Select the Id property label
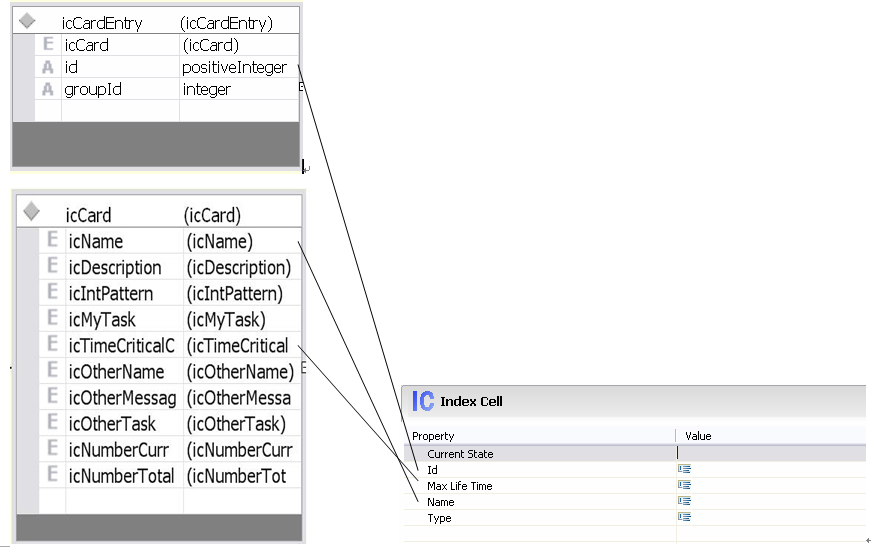This screenshot has height=547, width=871. tap(432, 470)
